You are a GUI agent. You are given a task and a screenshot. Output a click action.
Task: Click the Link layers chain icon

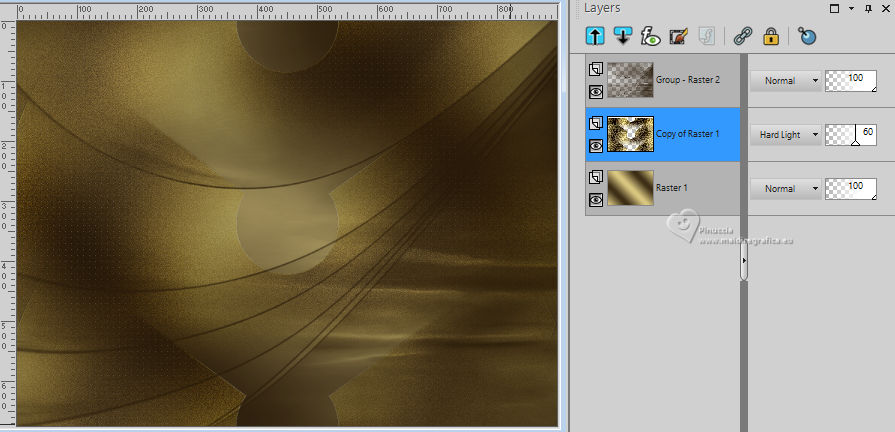click(x=743, y=36)
